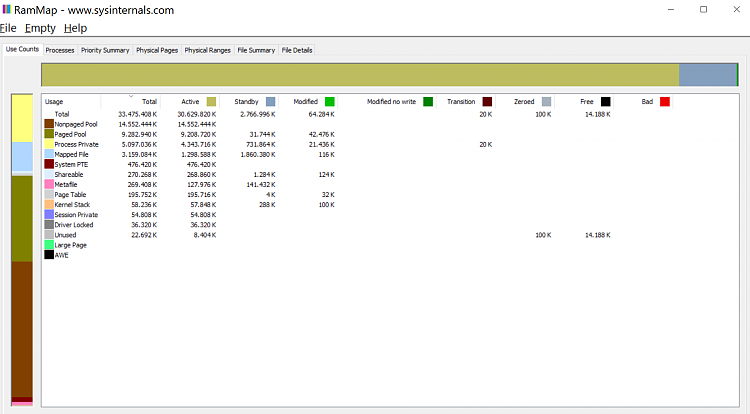Switch to the Priority Summary tab
750x414 pixels.
[105, 50]
